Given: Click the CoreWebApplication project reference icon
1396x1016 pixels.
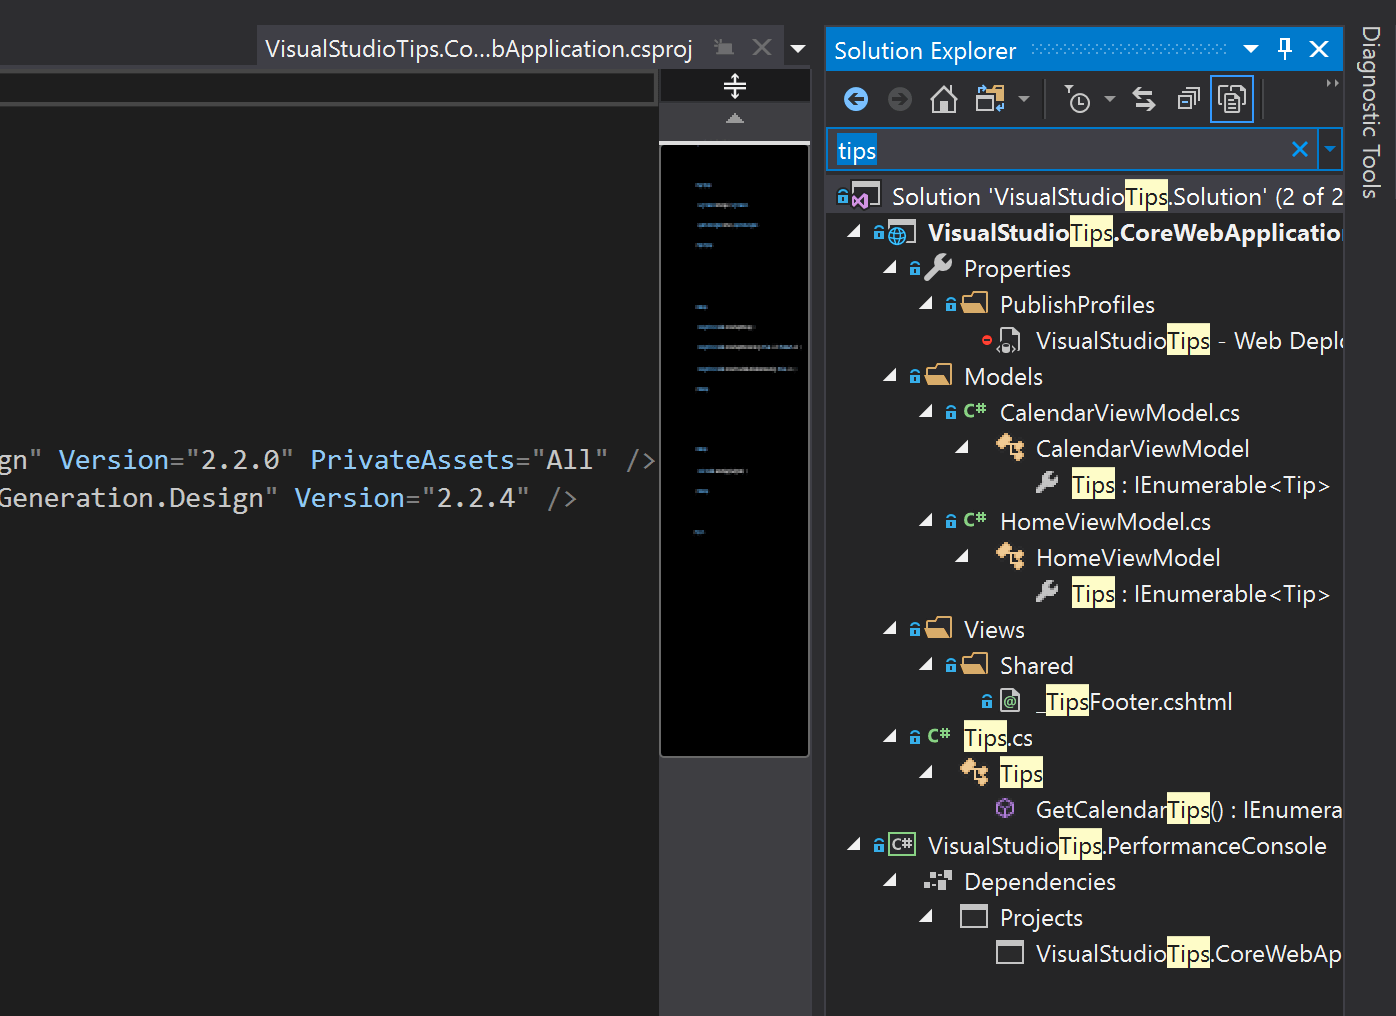Looking at the screenshot, I should 1010,952.
